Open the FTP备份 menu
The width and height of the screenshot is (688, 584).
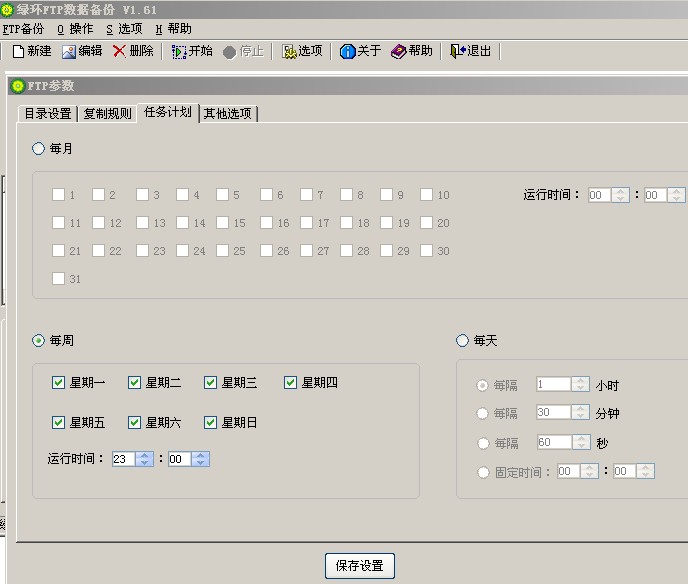(x=24, y=29)
